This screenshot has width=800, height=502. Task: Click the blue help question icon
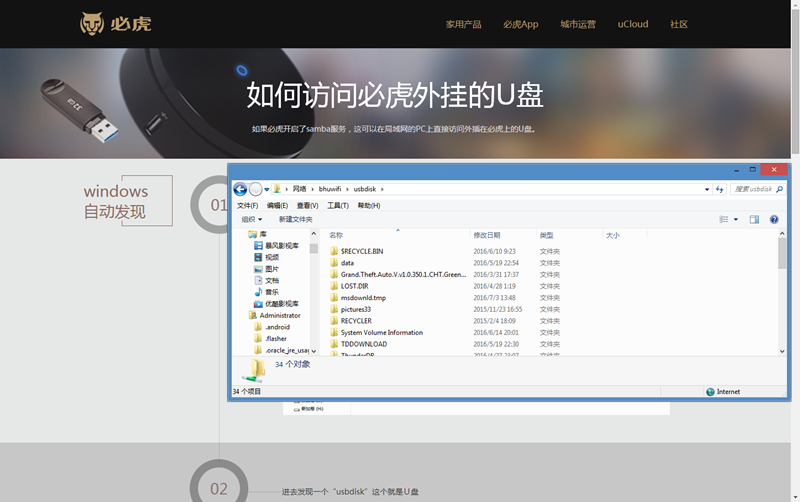coord(774,219)
